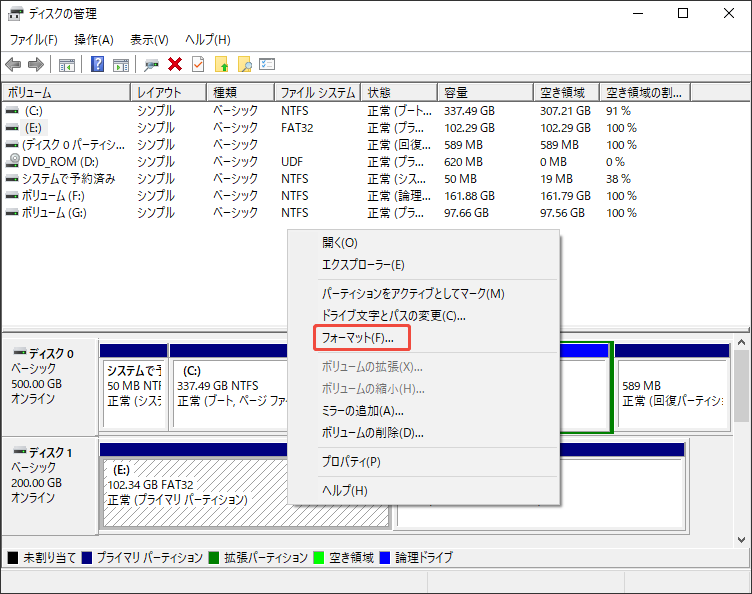Toggle the console tree toolbar icon

coord(67,65)
